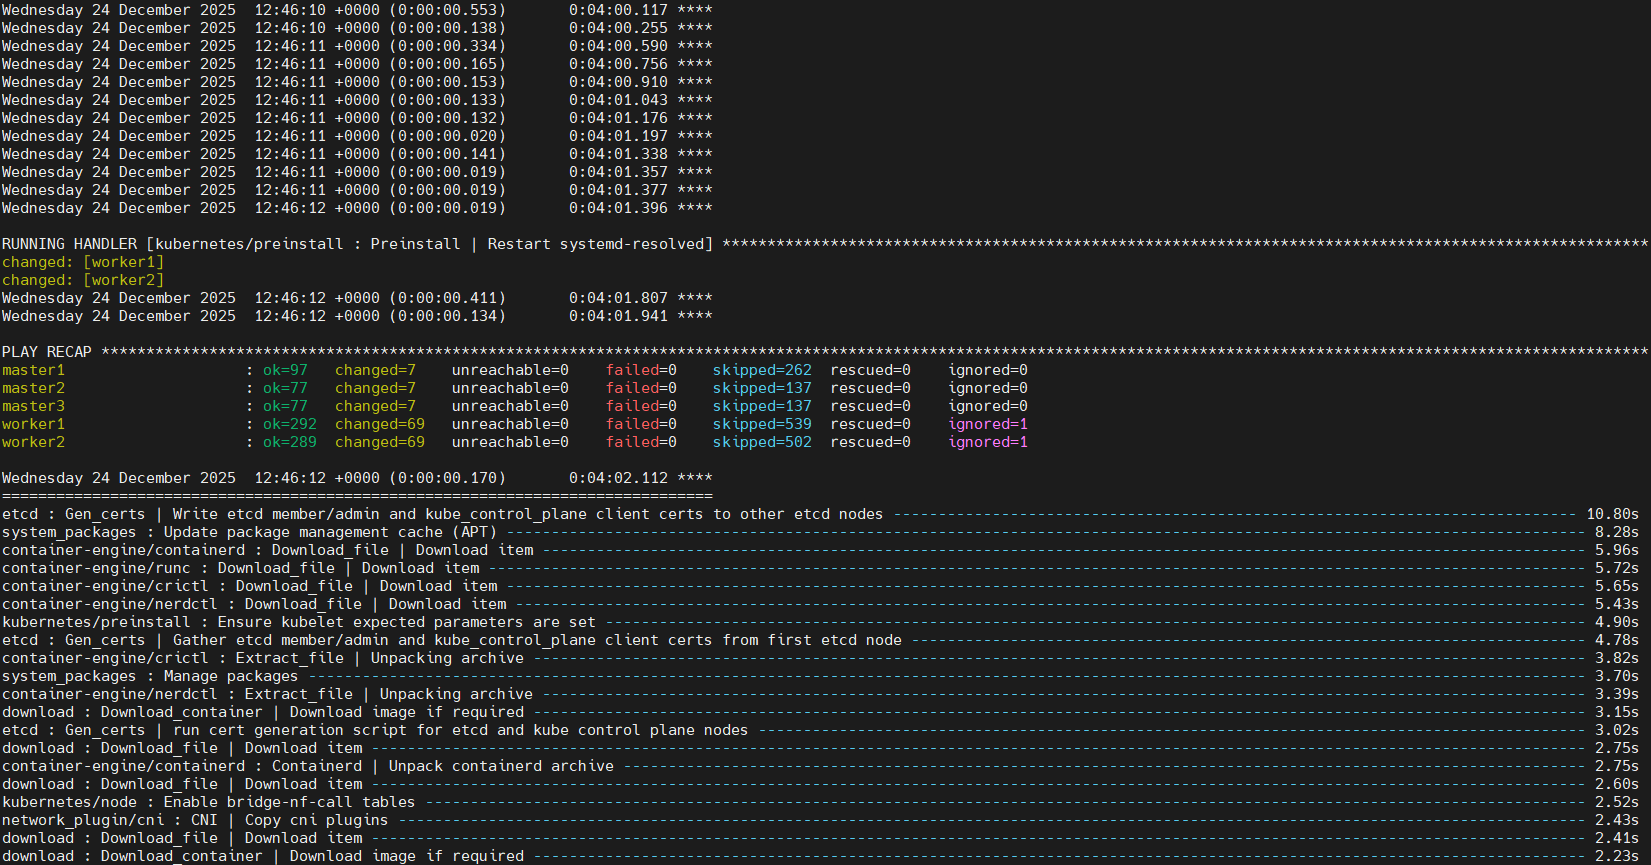Click 'changed=69' in the worker2 row
1651x865 pixels.
[x=380, y=442]
